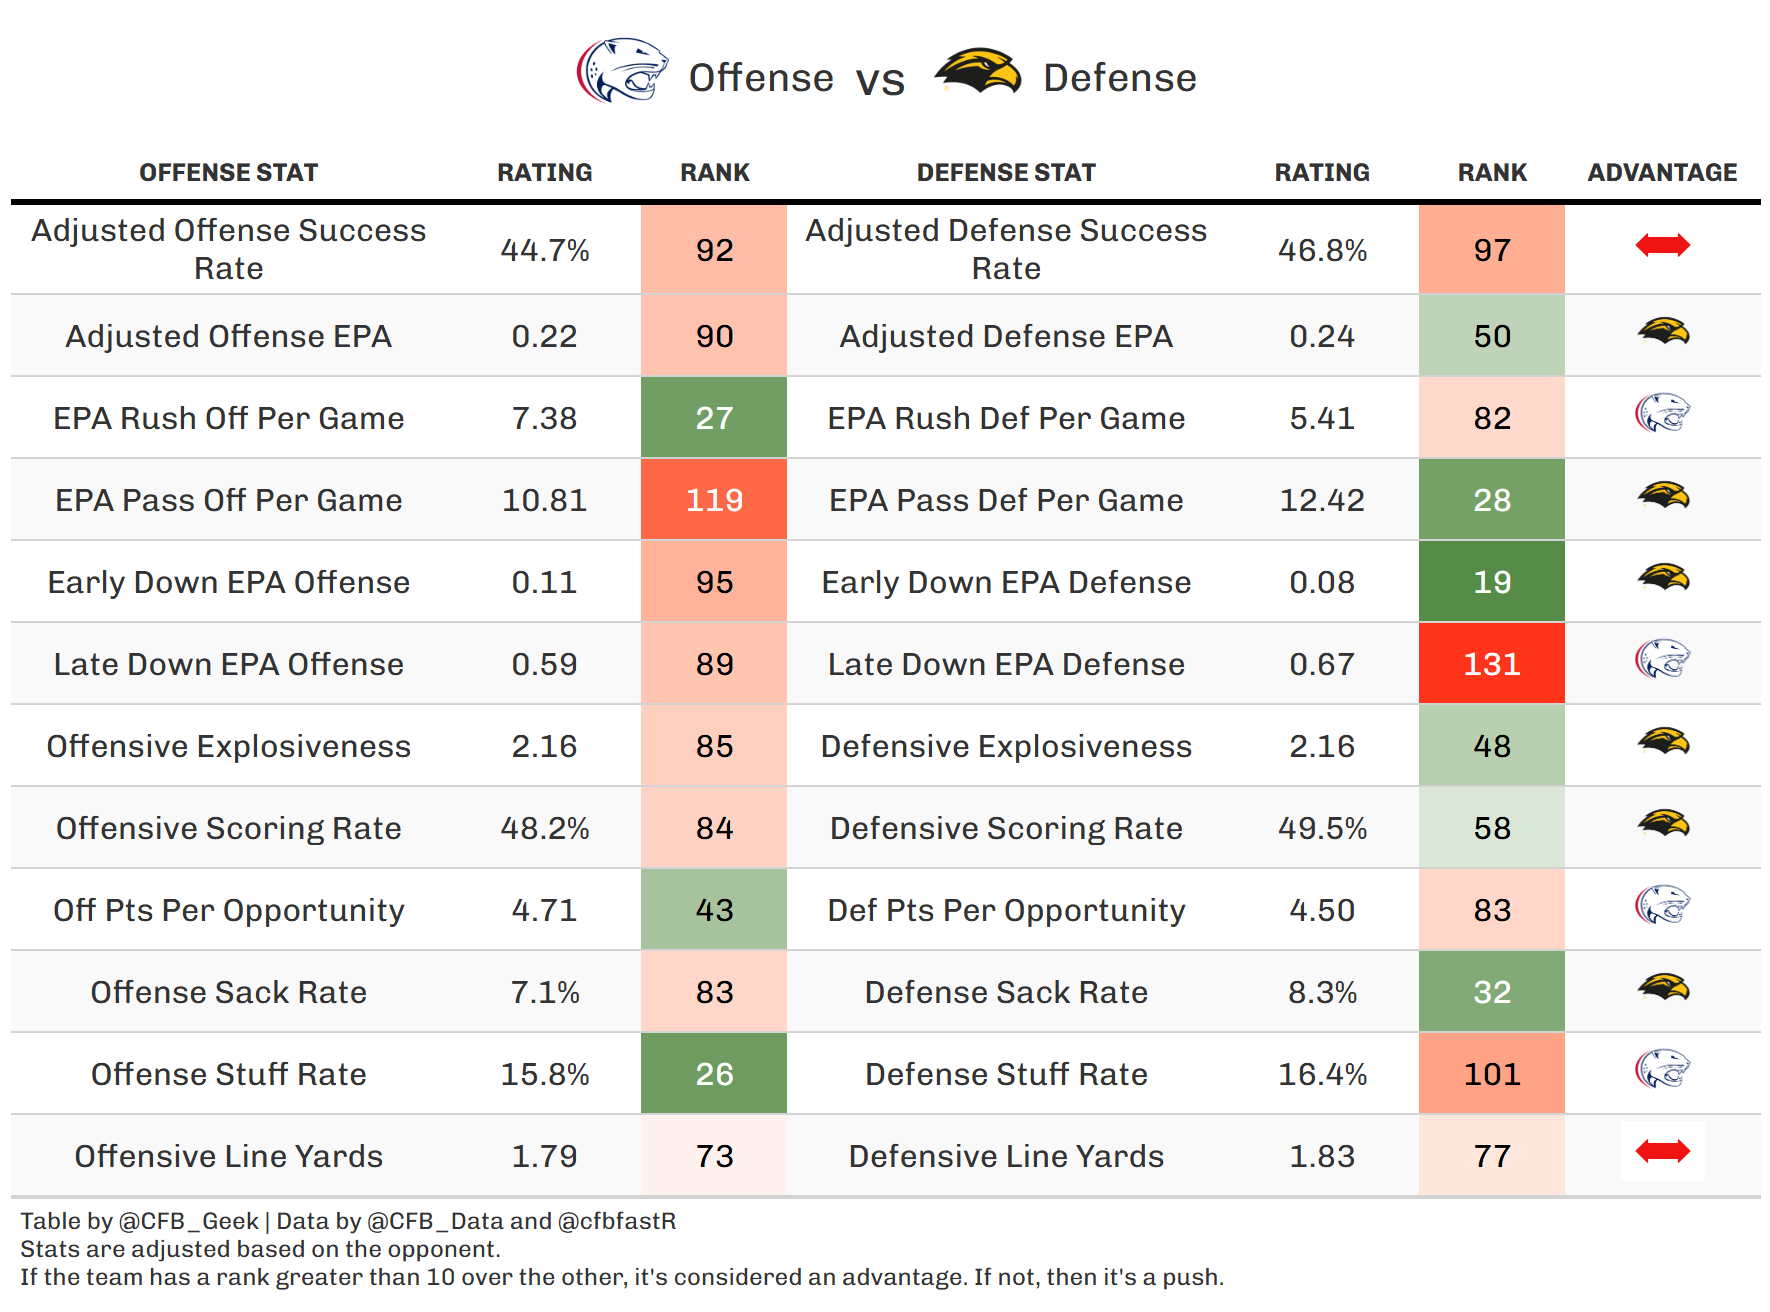Click the eagle advantage icon in Sack Rate row

point(1662,987)
